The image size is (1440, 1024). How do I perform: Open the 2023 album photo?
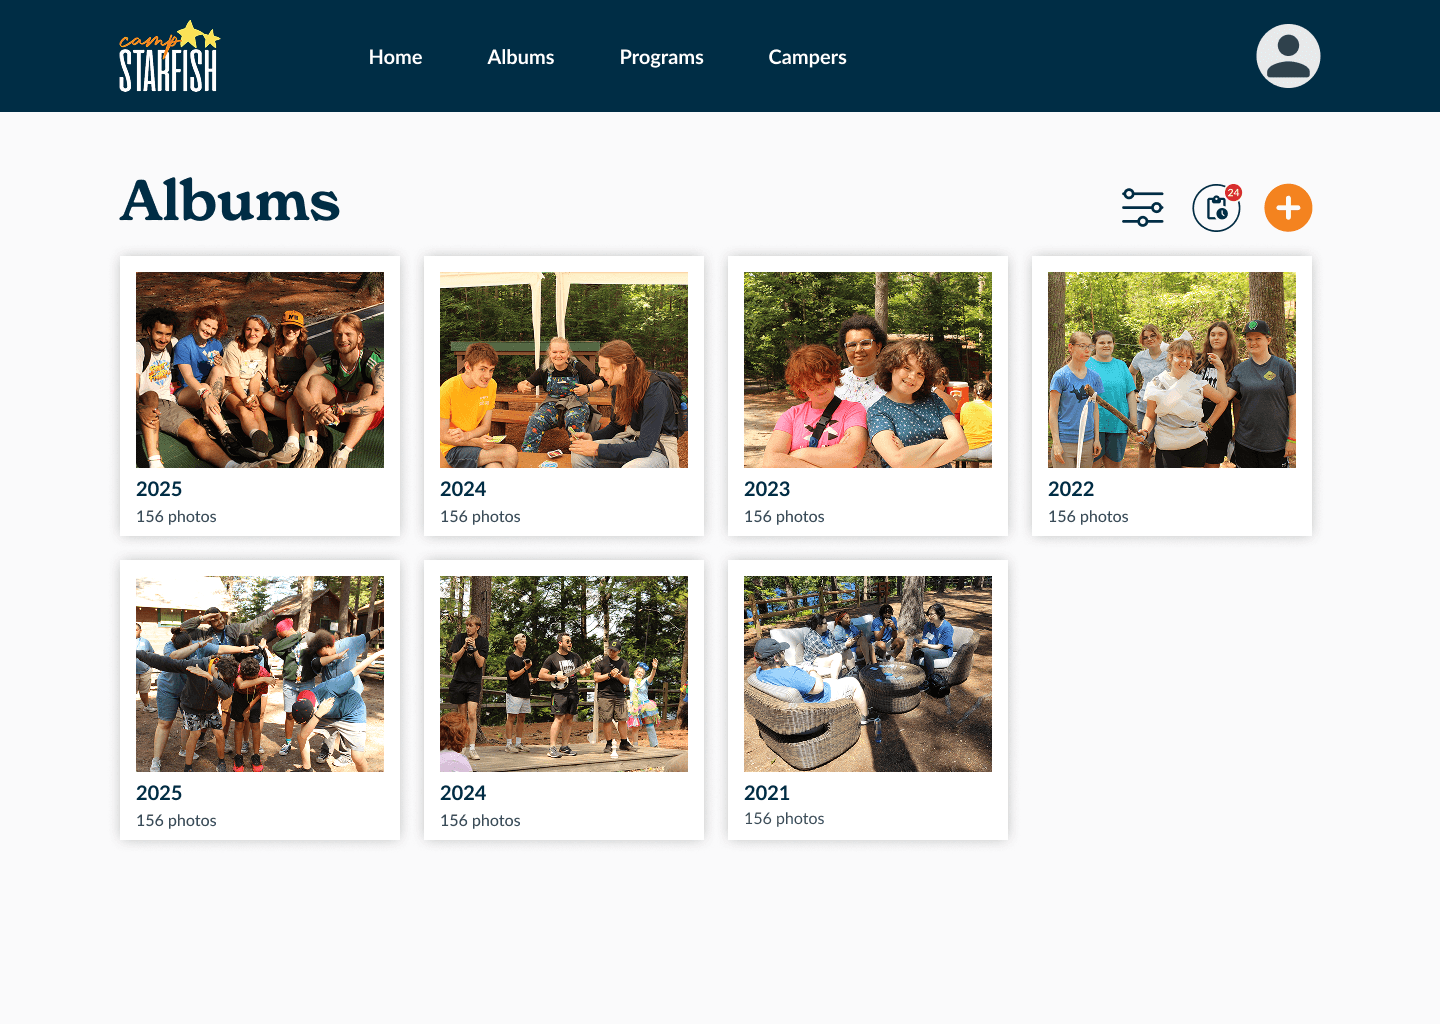(868, 370)
